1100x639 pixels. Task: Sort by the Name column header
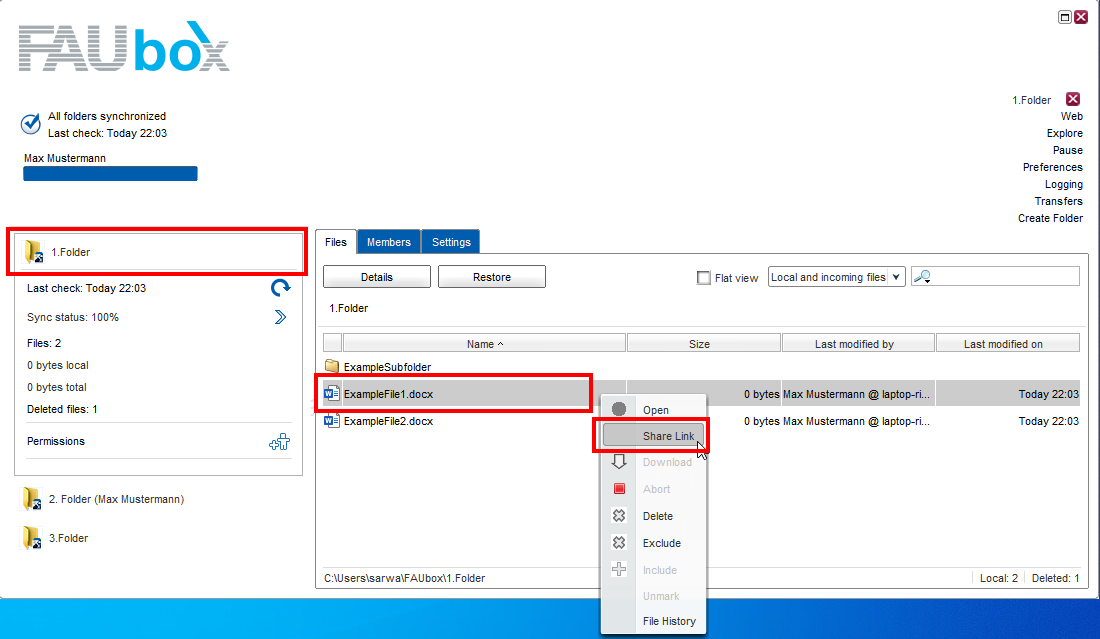click(484, 344)
